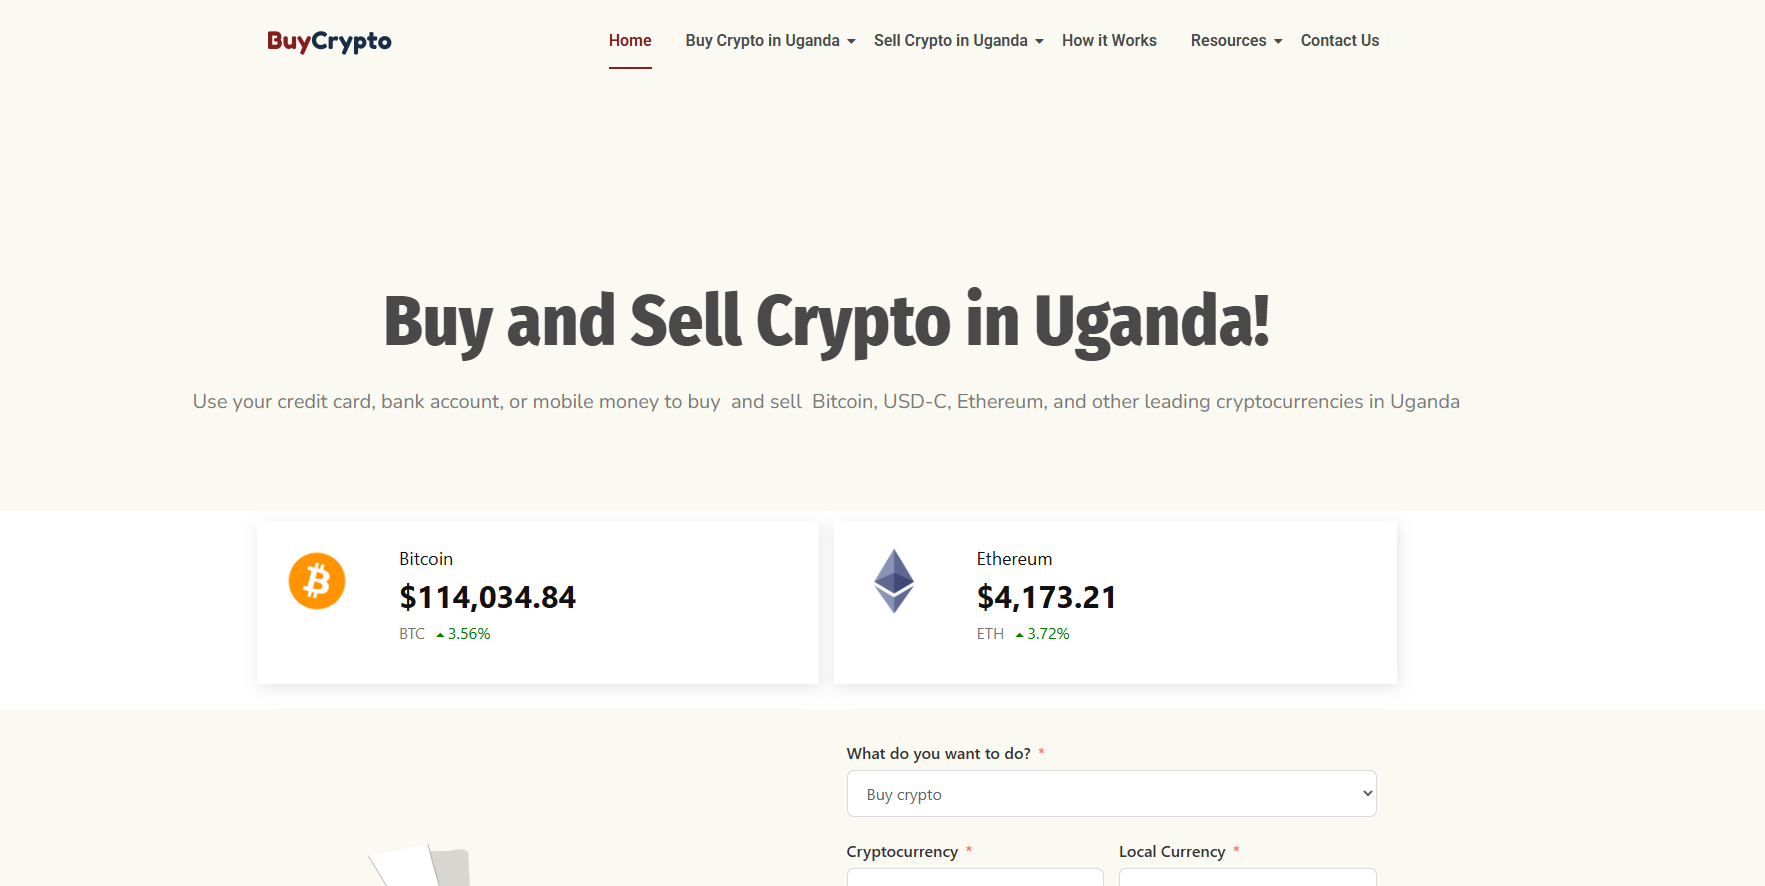Click the ETH ticker label
This screenshot has height=886, width=1765.
coord(990,634)
